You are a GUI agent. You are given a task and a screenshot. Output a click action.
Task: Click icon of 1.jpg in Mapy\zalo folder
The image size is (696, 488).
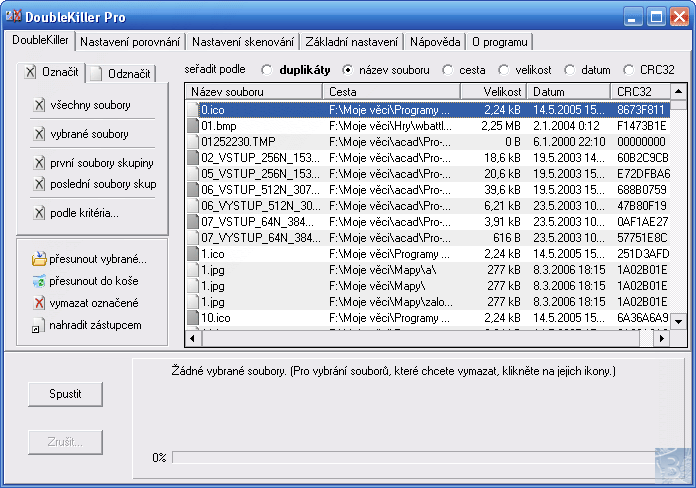click(193, 302)
